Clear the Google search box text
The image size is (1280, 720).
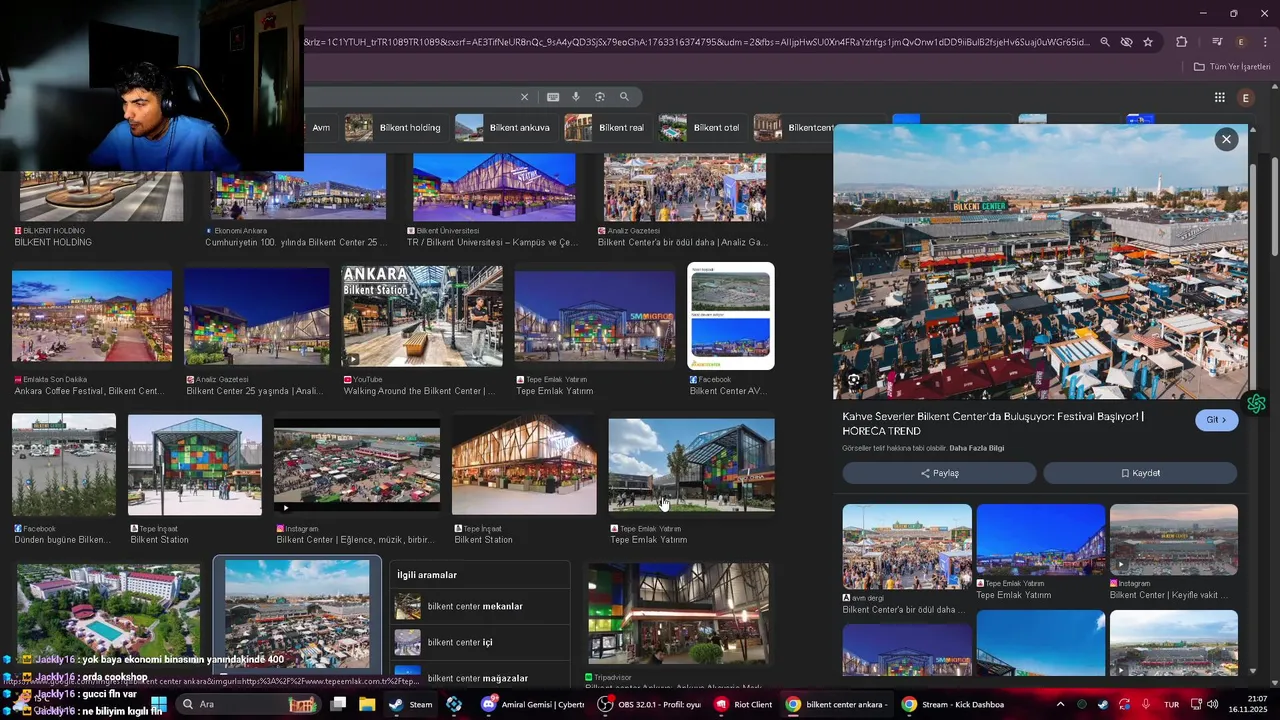524,97
